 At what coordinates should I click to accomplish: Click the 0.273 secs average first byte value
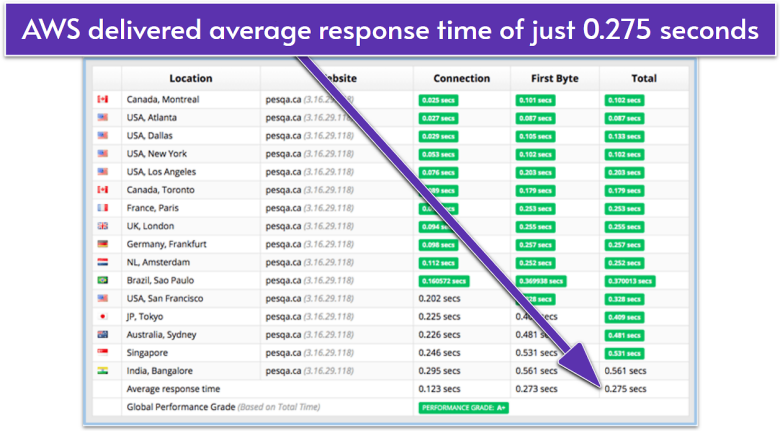pos(536,389)
